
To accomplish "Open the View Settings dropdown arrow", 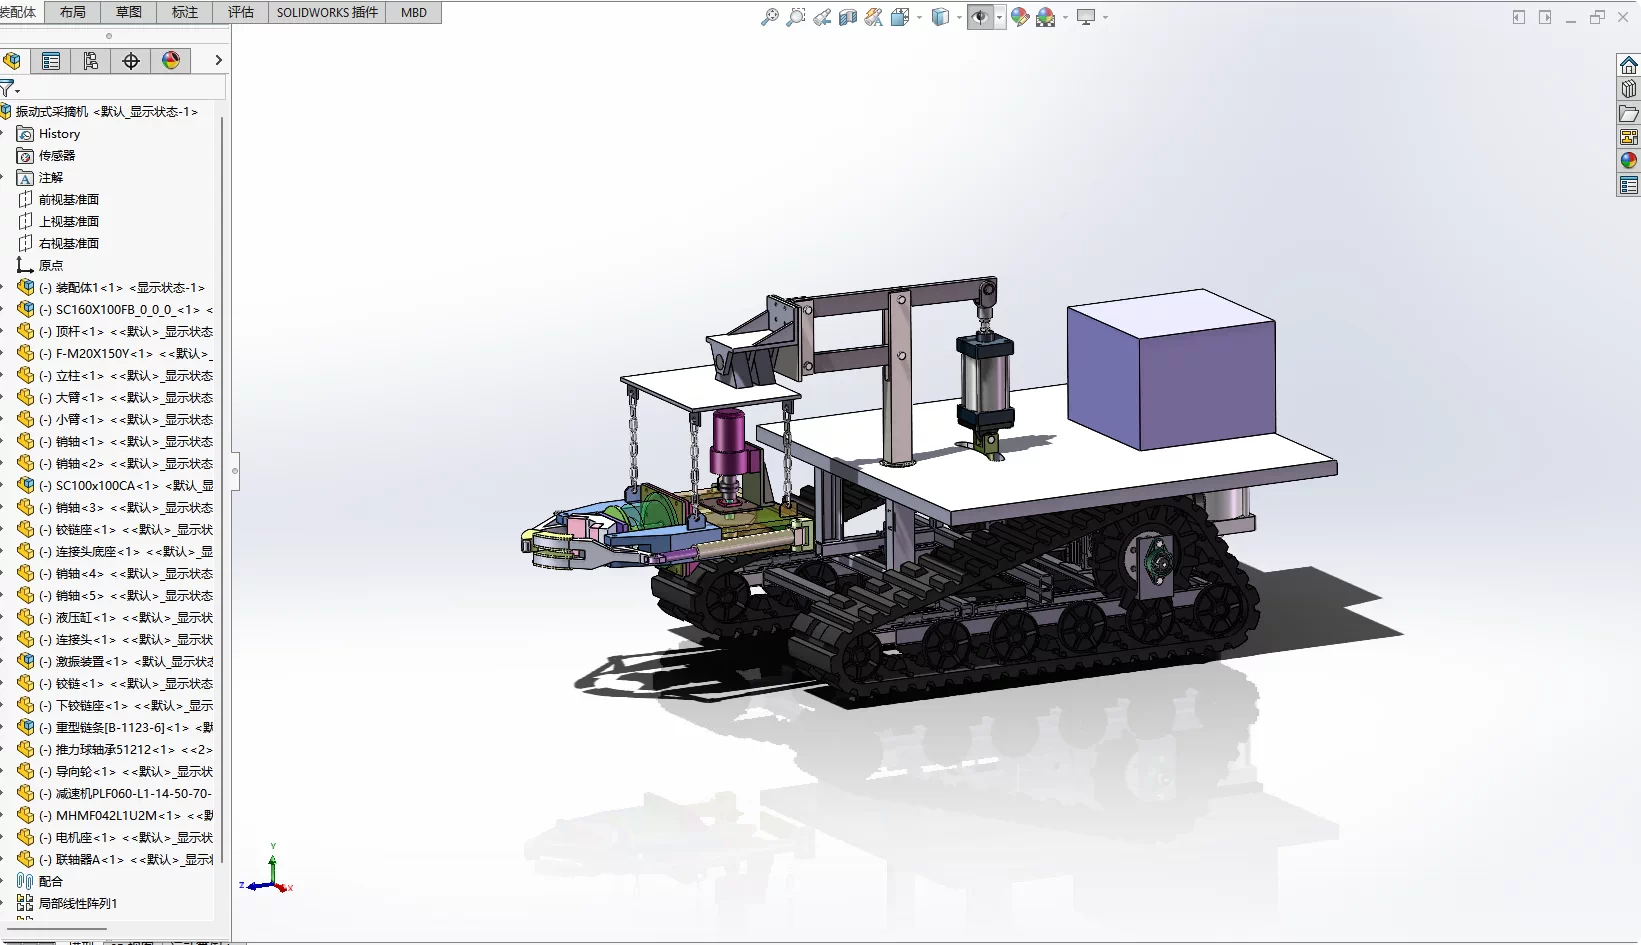I will point(1105,17).
